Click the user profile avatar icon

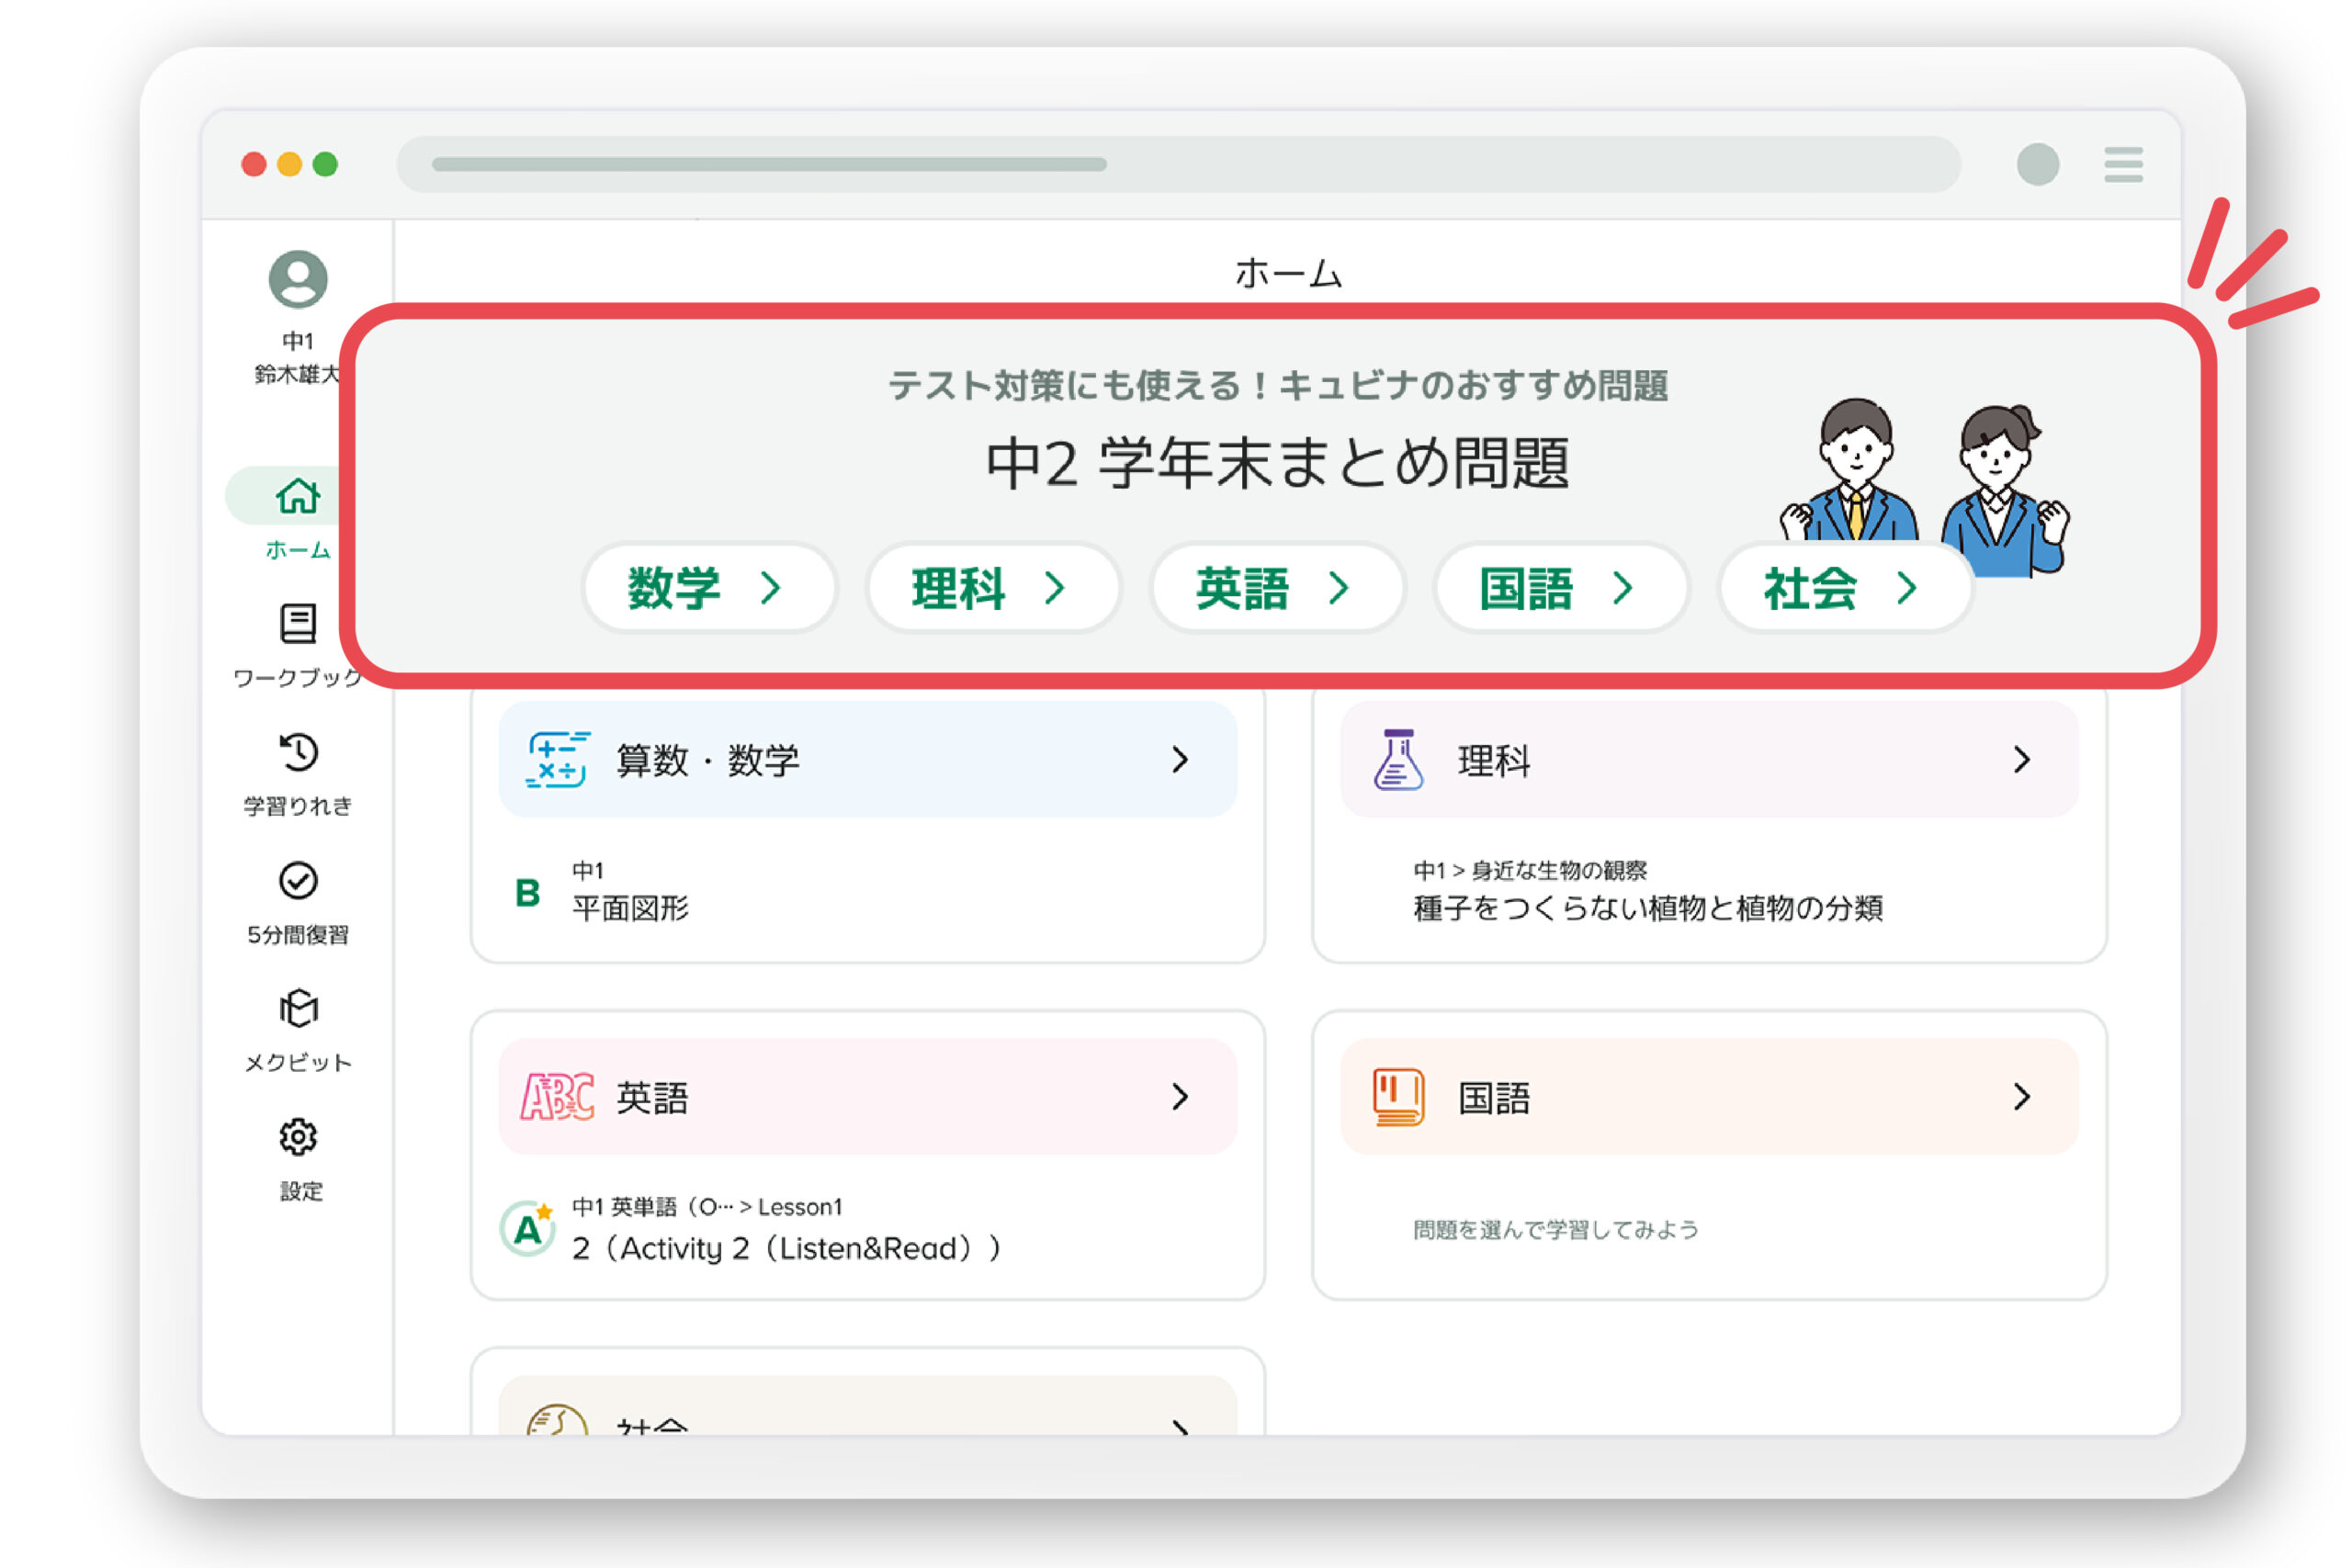pyautogui.click(x=297, y=279)
